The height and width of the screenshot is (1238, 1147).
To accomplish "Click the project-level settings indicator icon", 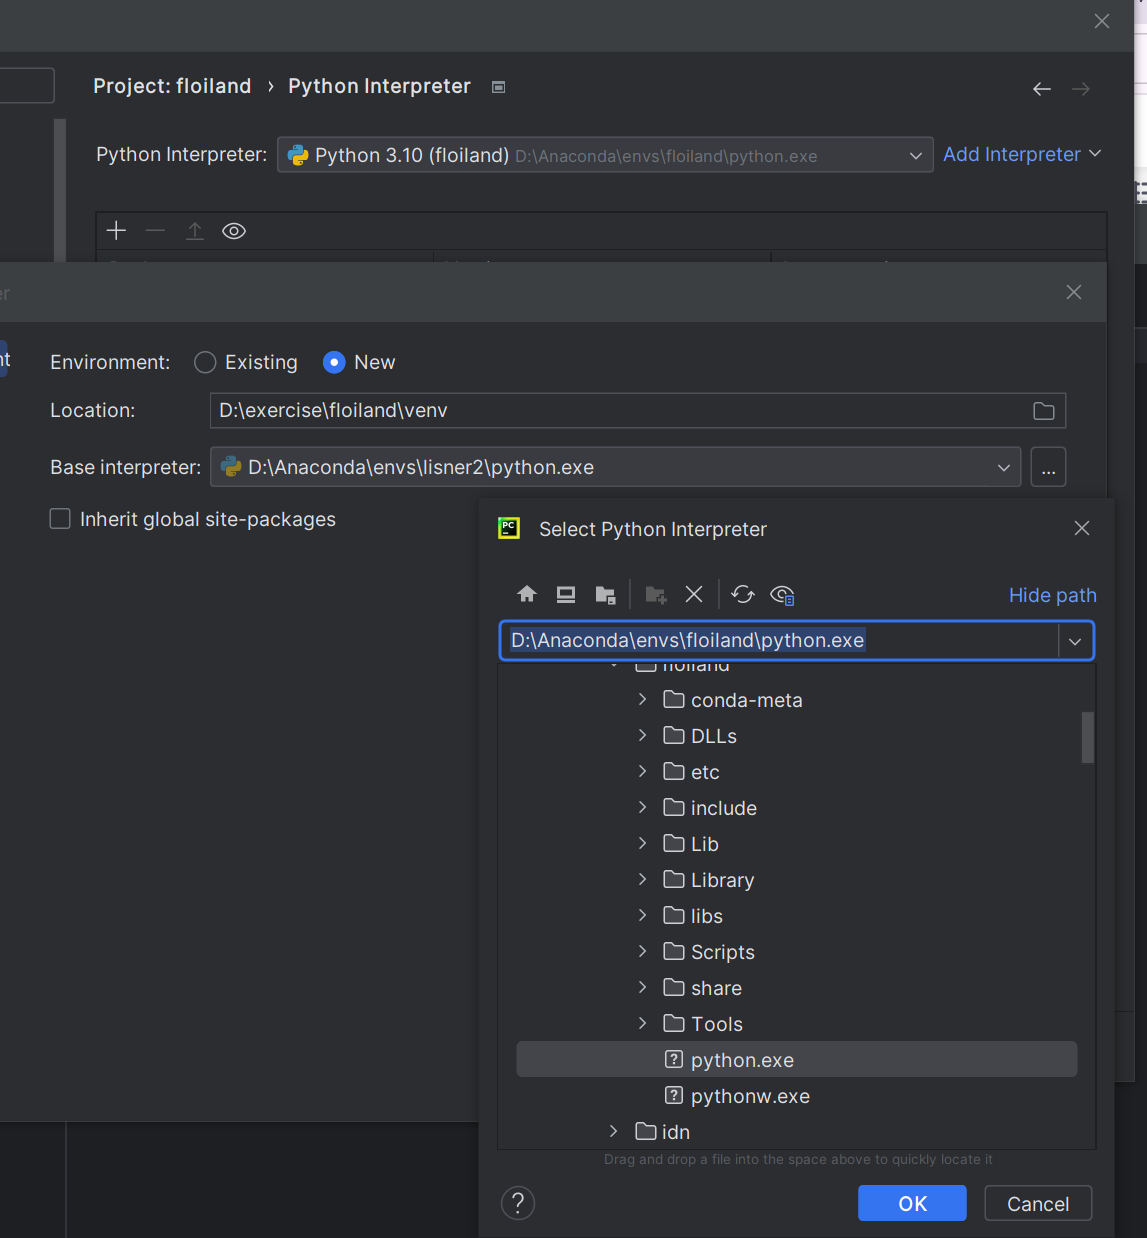I will pyautogui.click(x=498, y=87).
